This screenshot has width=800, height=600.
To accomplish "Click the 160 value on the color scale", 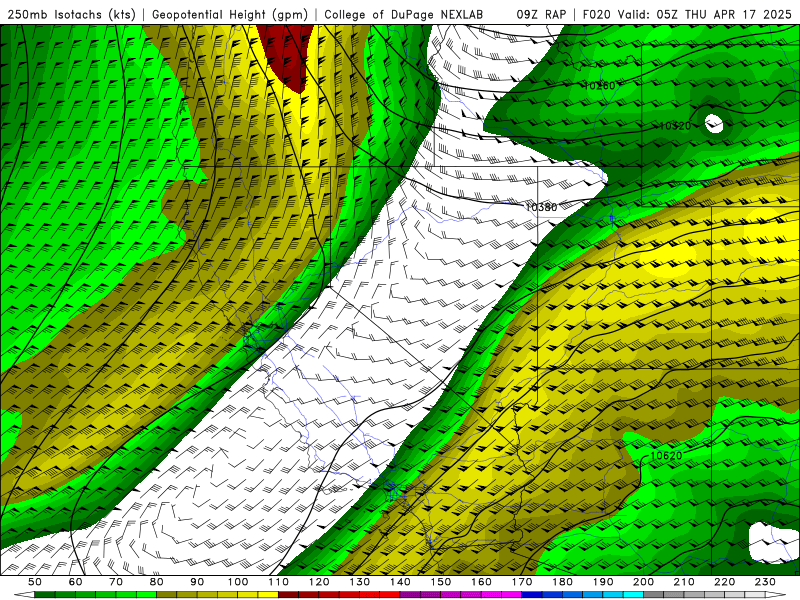I will point(481,582).
